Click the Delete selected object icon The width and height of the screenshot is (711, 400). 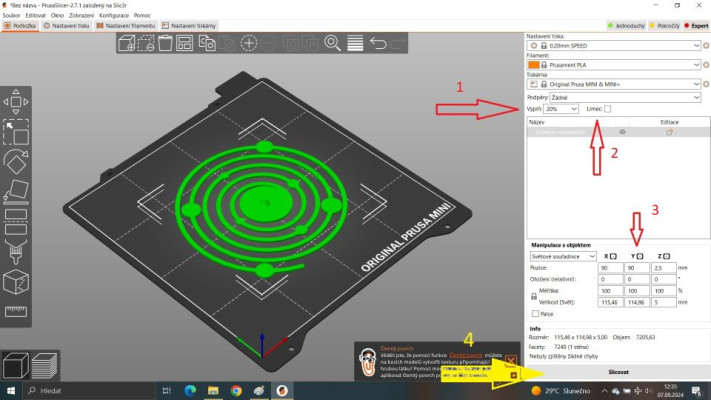click(146, 44)
